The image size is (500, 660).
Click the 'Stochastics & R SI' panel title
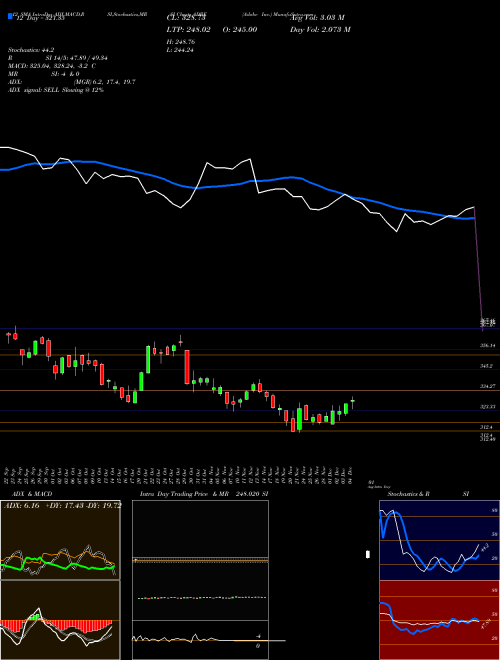[x=428, y=494]
